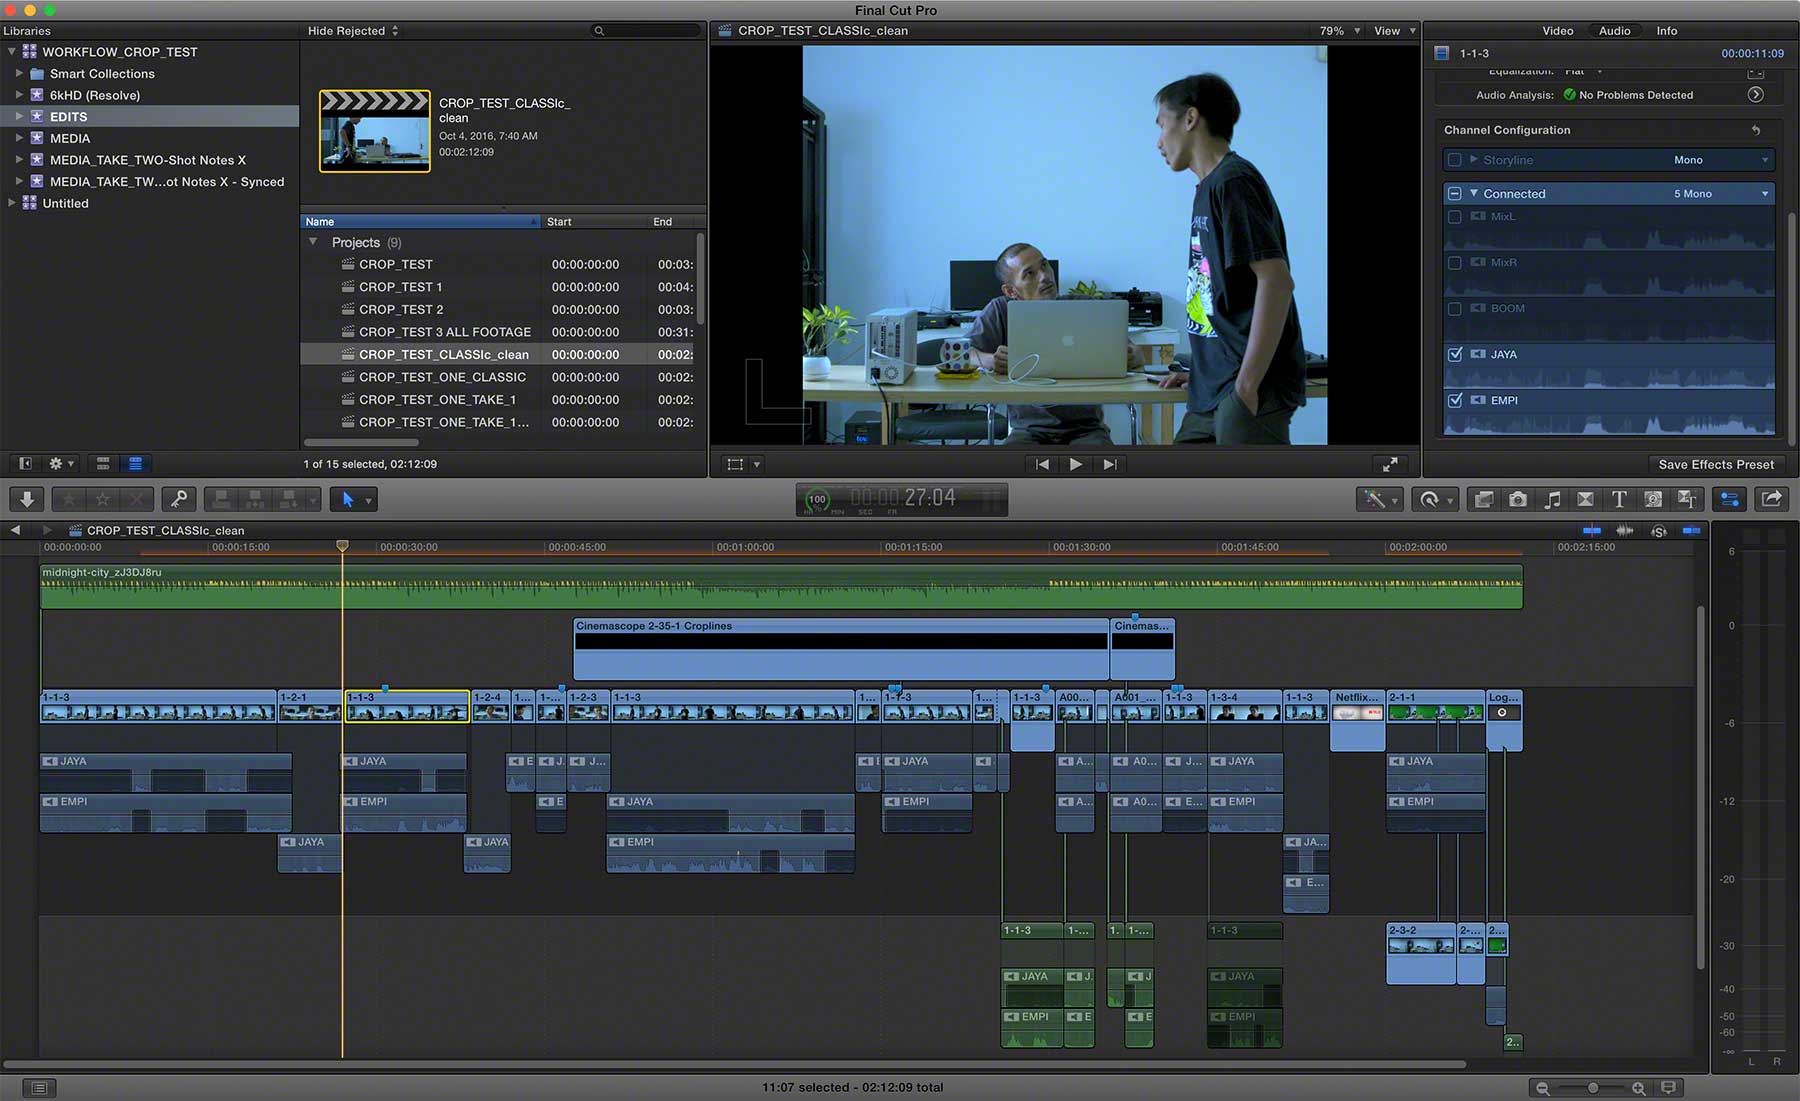Click the Import Media arrow button
This screenshot has height=1101, width=1800.
click(x=27, y=498)
